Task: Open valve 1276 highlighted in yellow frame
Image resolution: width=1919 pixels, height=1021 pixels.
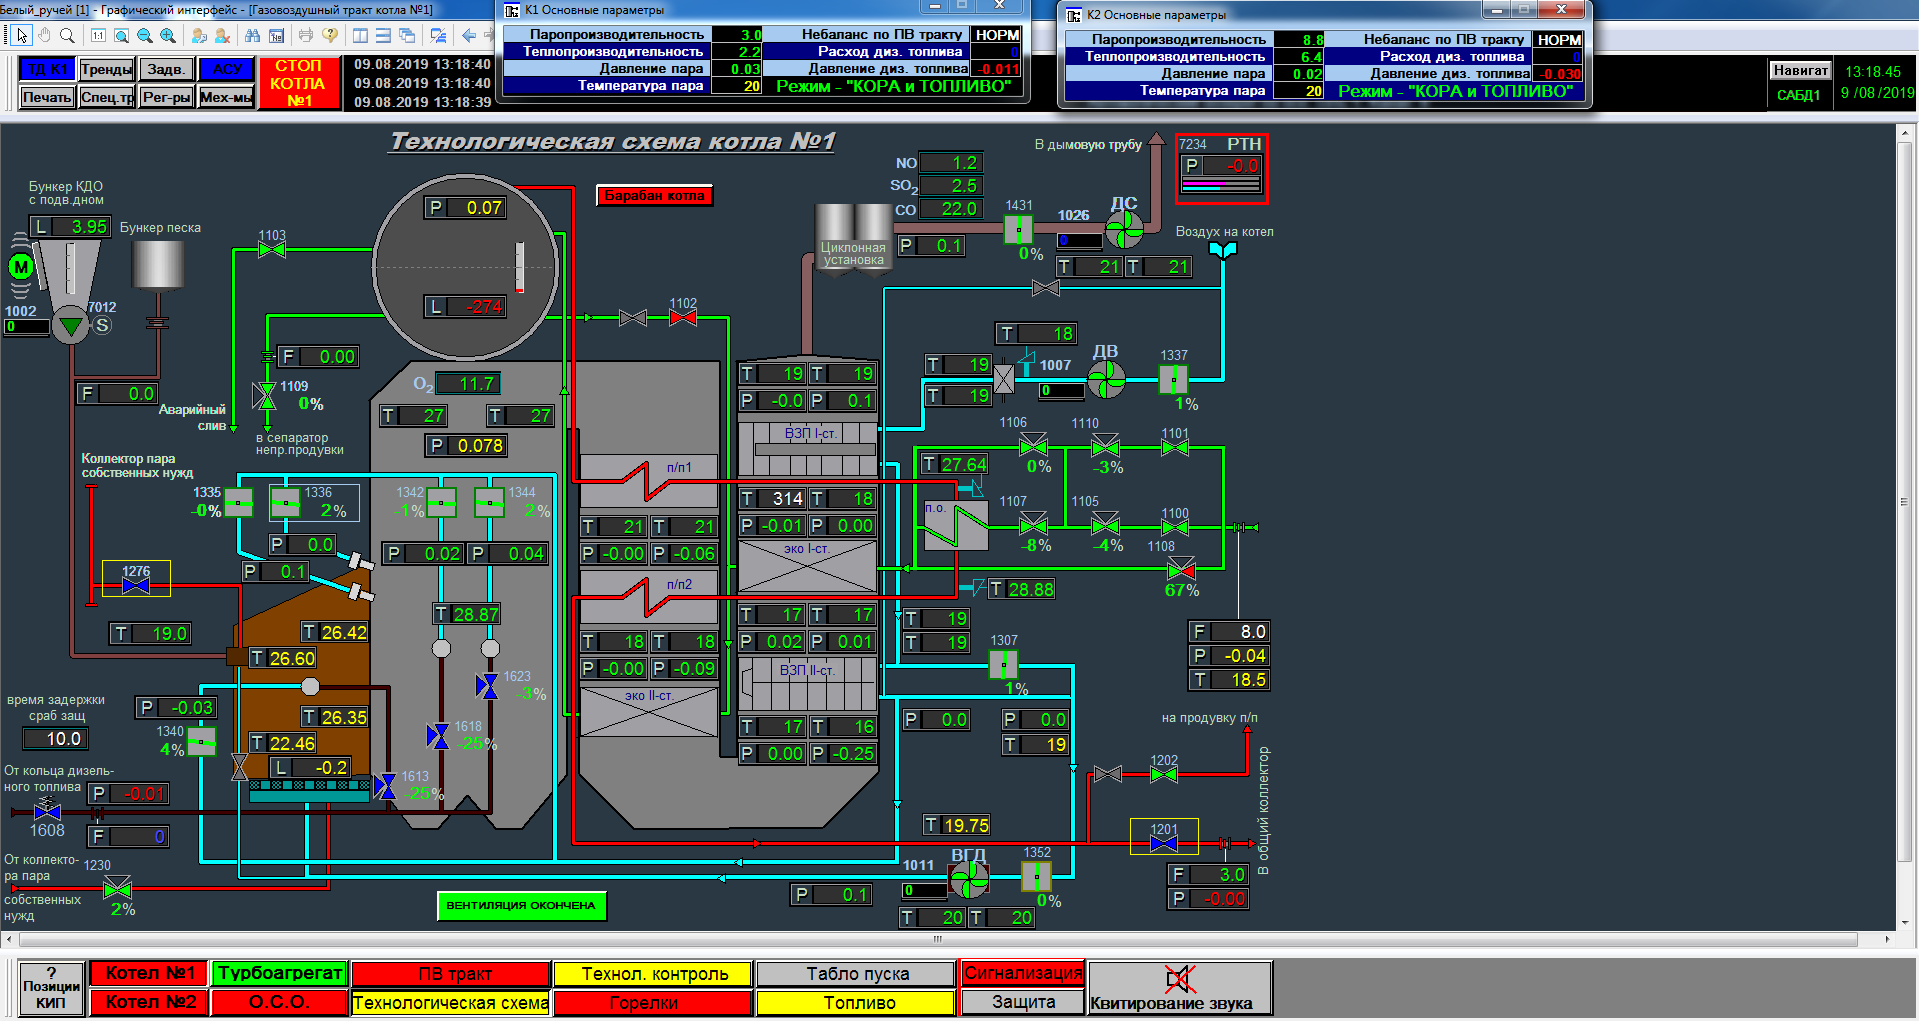Action: point(136,583)
